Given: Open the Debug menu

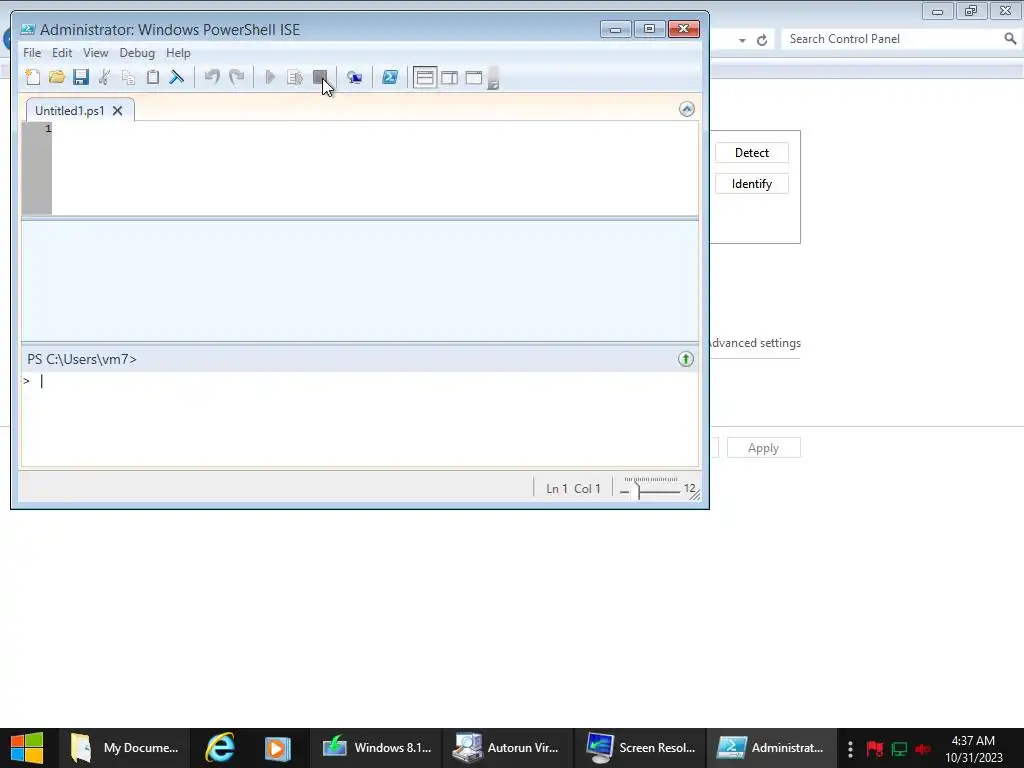Looking at the screenshot, I should click(137, 53).
